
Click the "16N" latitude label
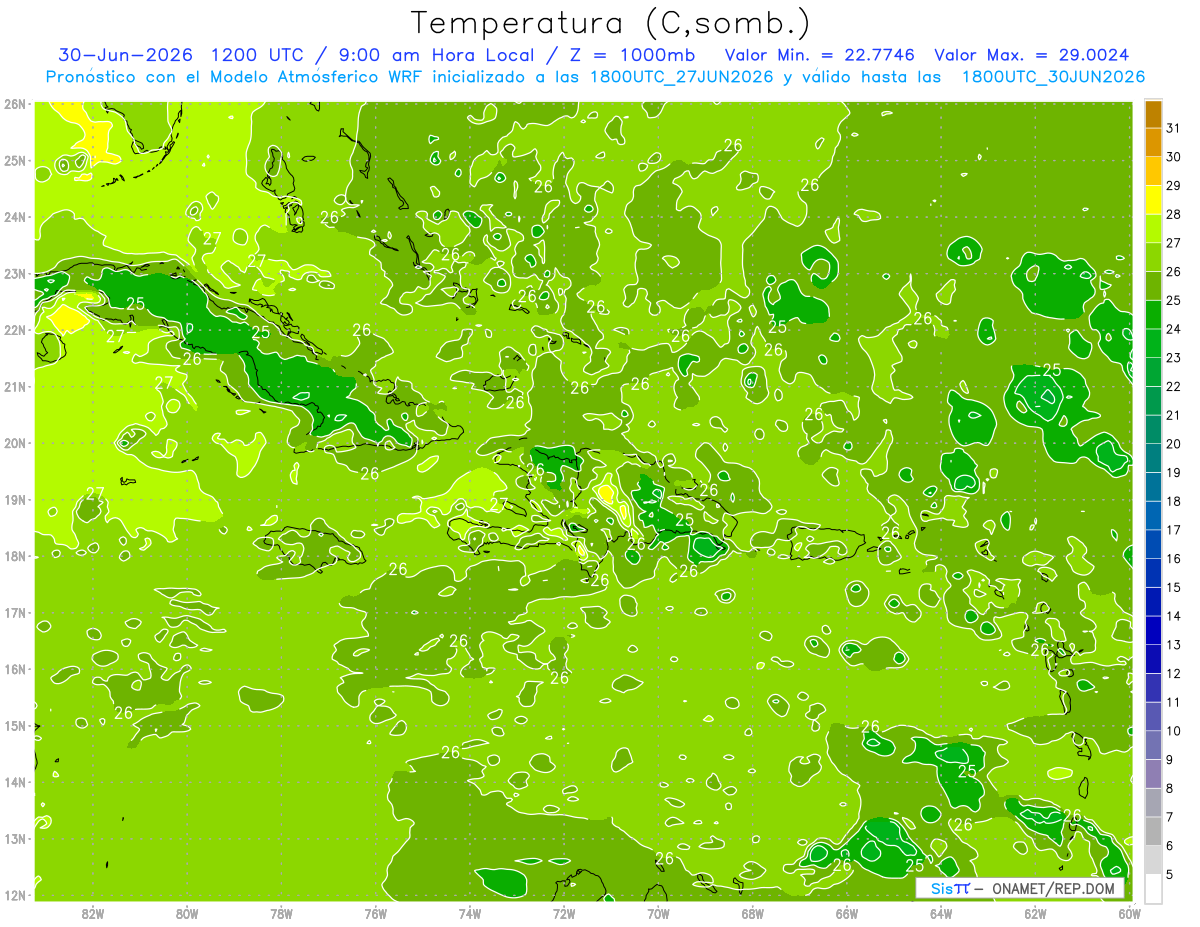pyautogui.click(x=14, y=669)
